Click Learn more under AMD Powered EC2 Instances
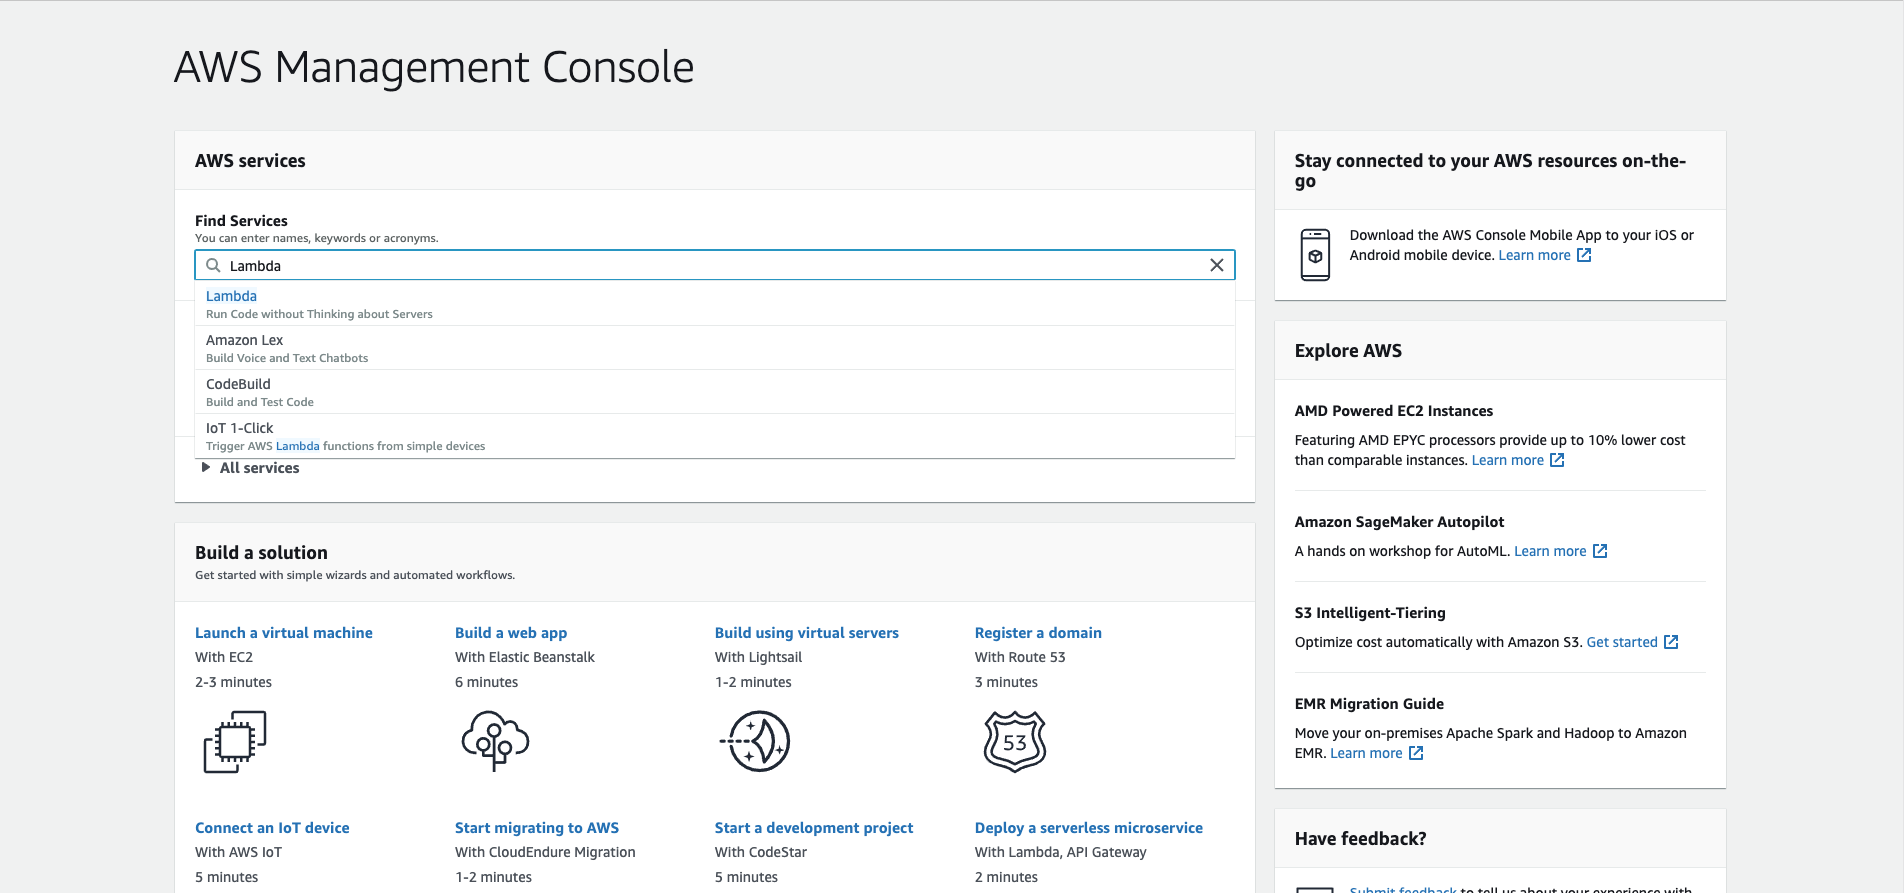1904x893 pixels. coord(1508,460)
